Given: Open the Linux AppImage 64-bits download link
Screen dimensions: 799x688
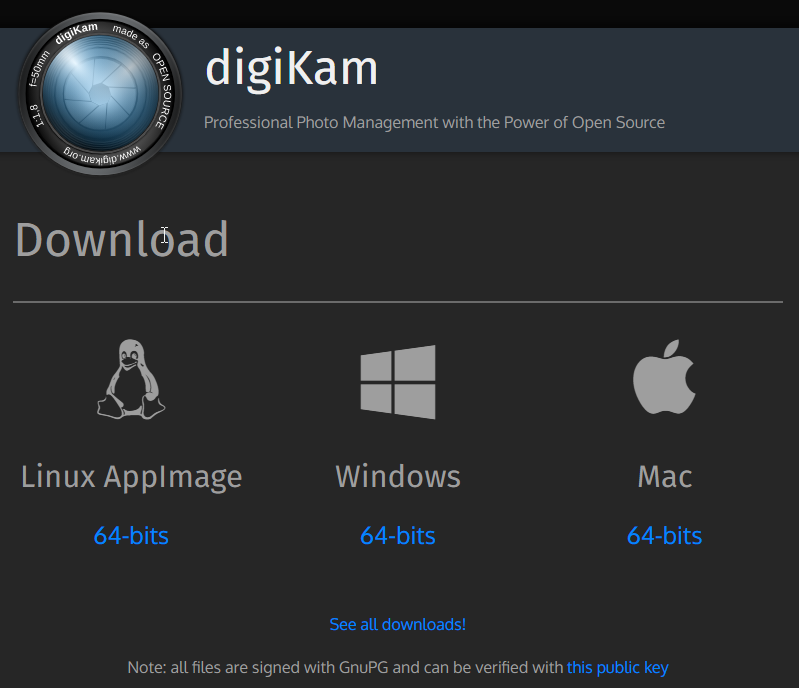Looking at the screenshot, I should click(131, 536).
